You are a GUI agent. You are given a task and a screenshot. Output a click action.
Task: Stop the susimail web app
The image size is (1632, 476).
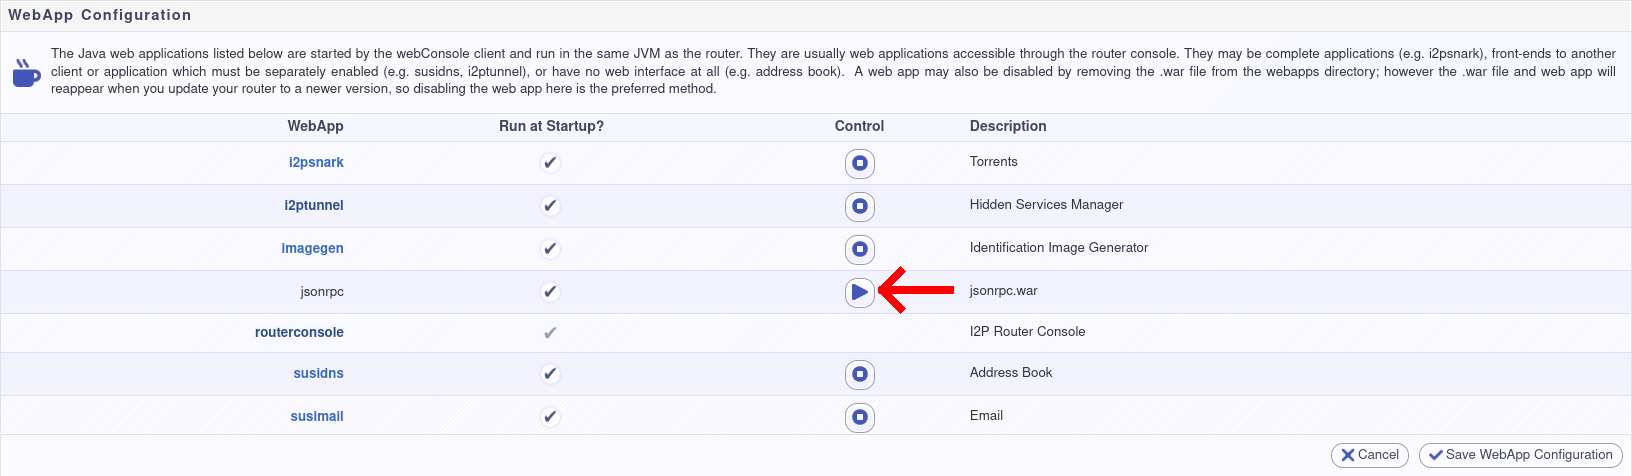pyautogui.click(x=860, y=417)
